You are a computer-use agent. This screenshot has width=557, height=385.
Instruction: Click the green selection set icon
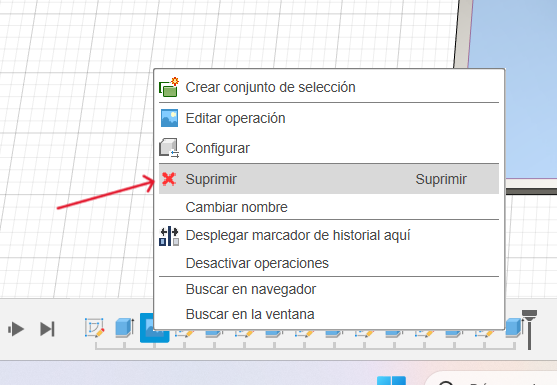(x=169, y=87)
